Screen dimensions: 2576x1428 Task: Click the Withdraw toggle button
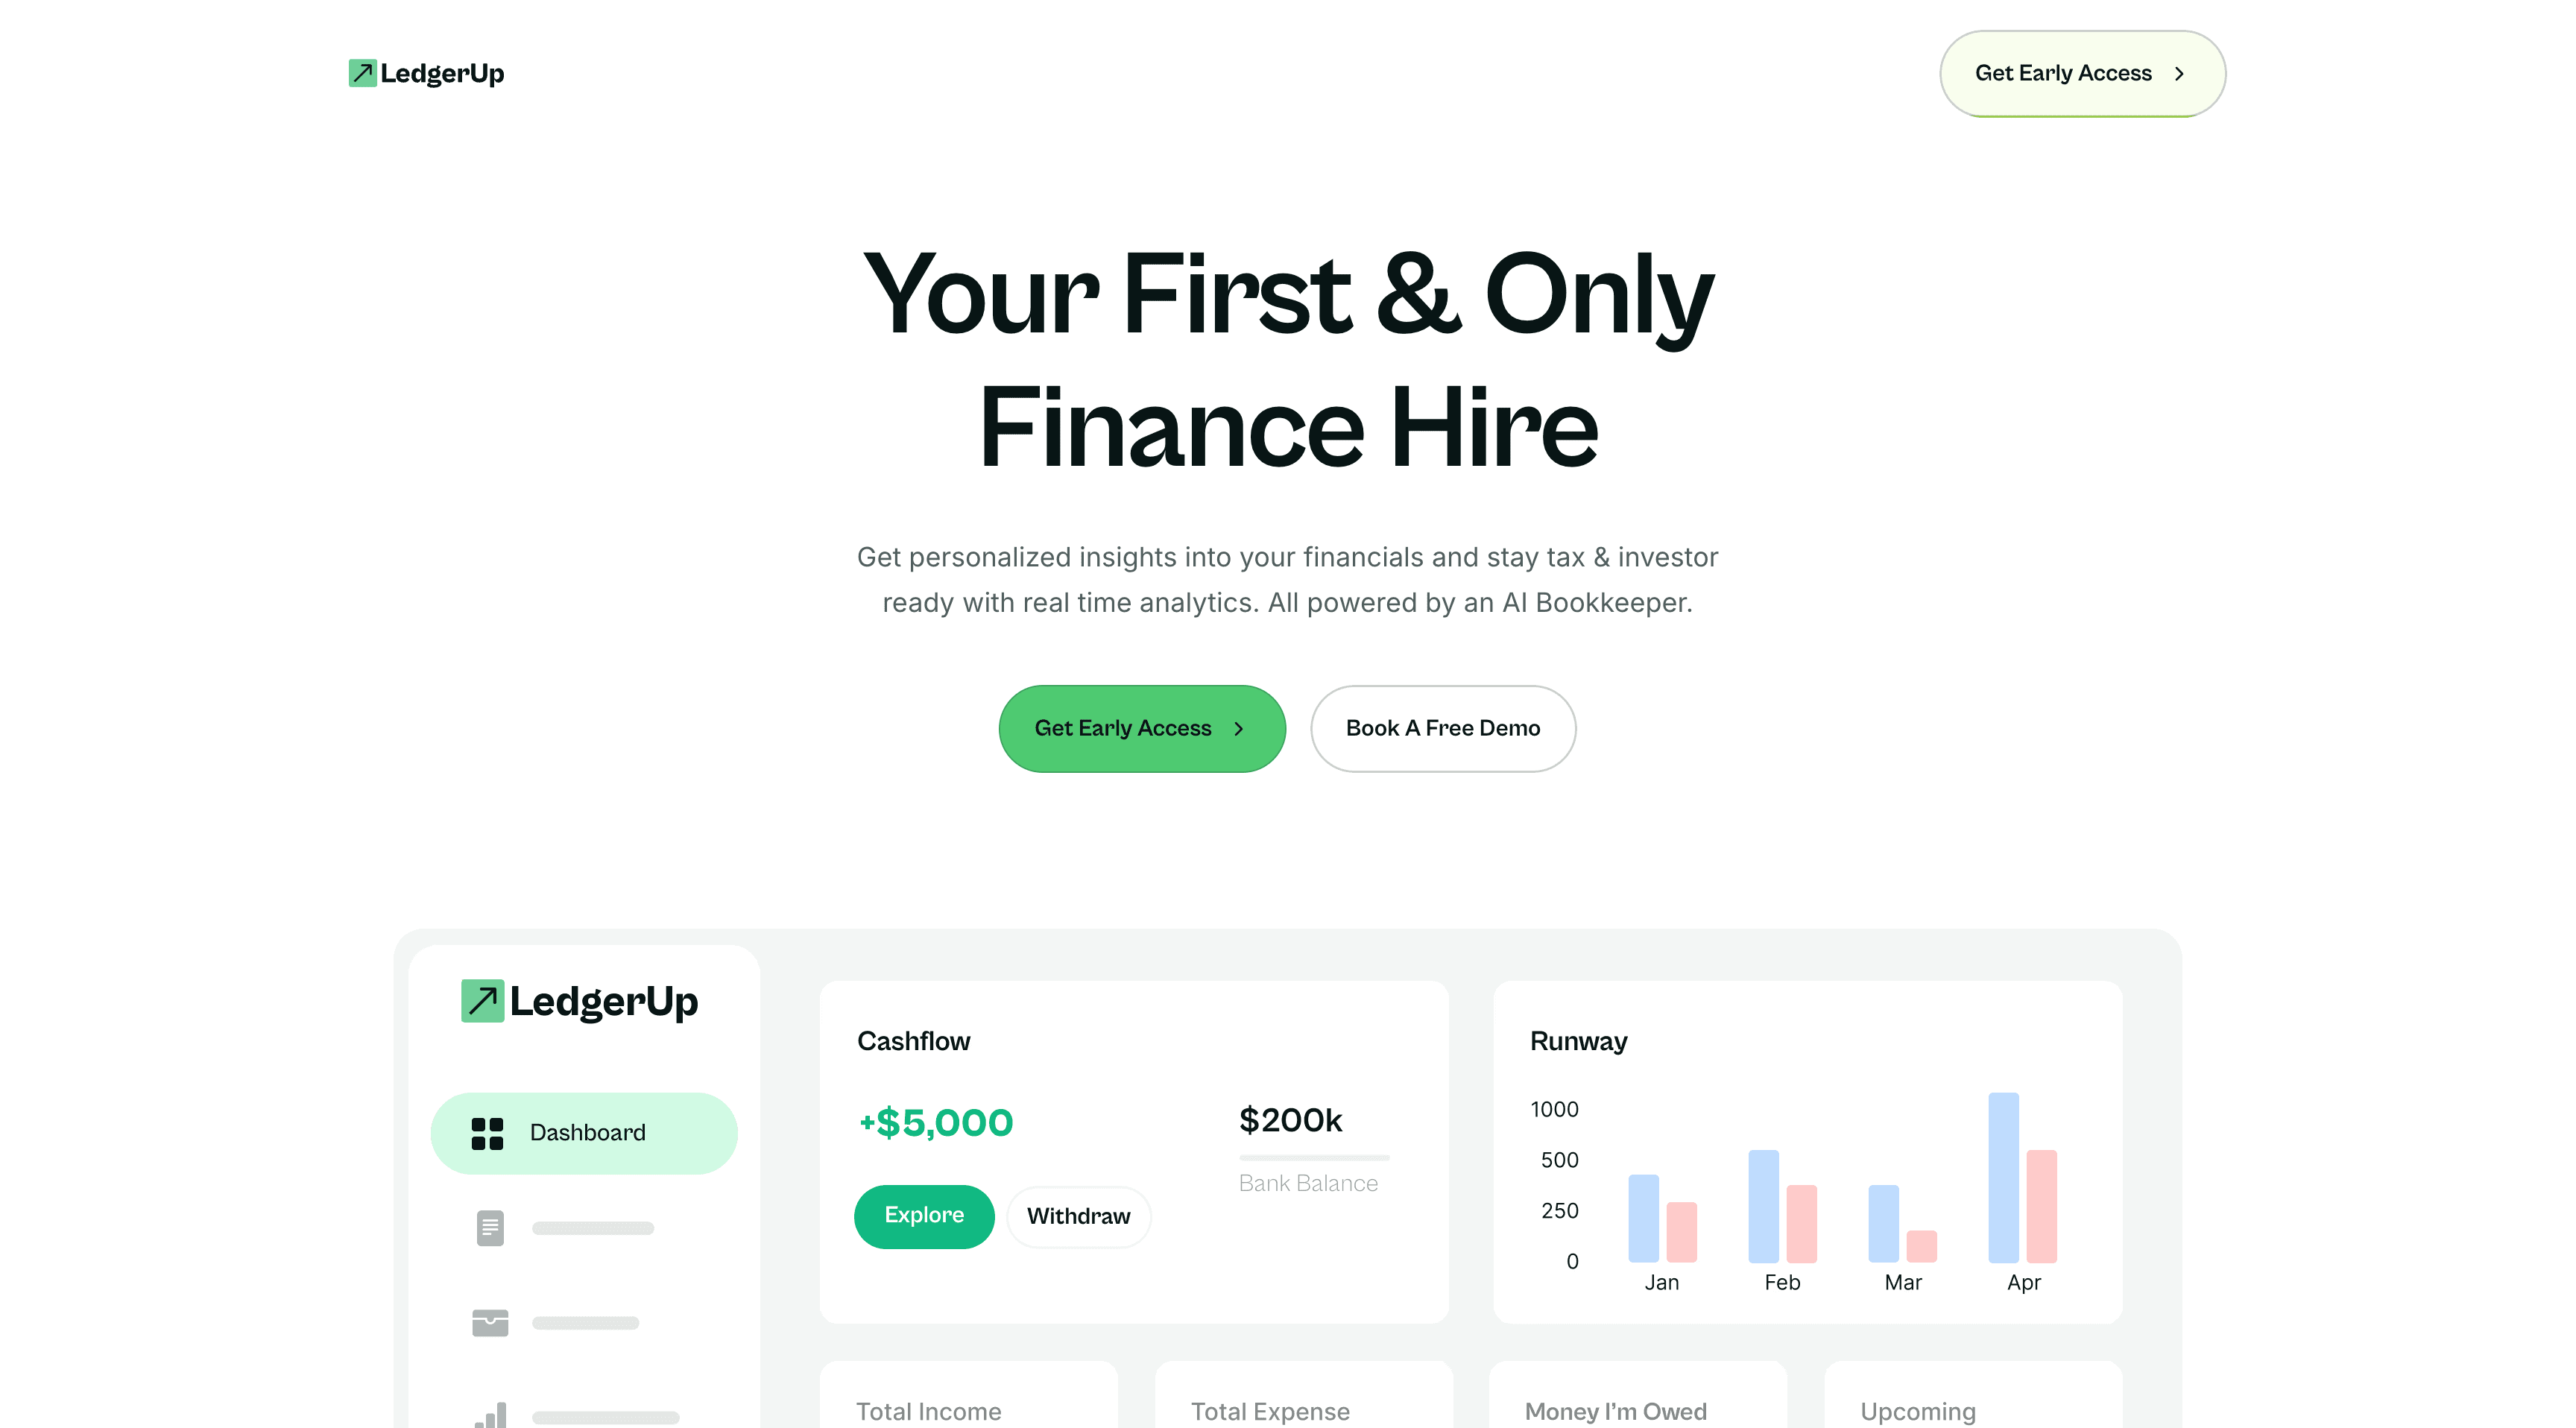[x=1078, y=1215]
